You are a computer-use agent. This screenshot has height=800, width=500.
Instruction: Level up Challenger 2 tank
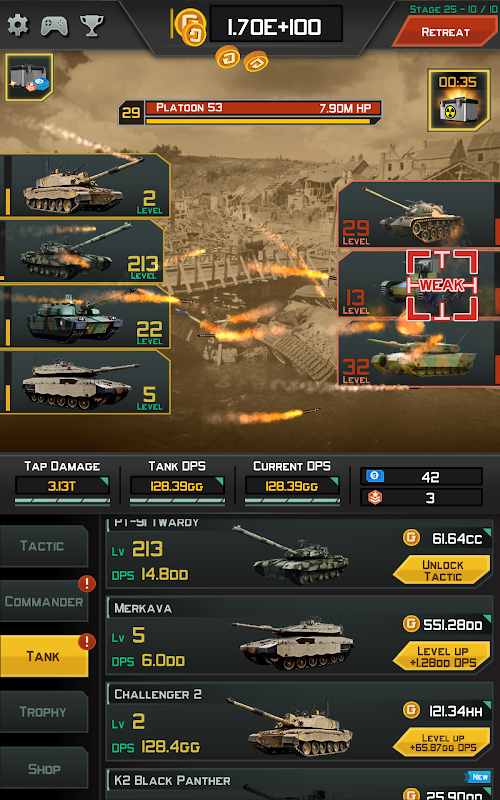click(x=442, y=743)
